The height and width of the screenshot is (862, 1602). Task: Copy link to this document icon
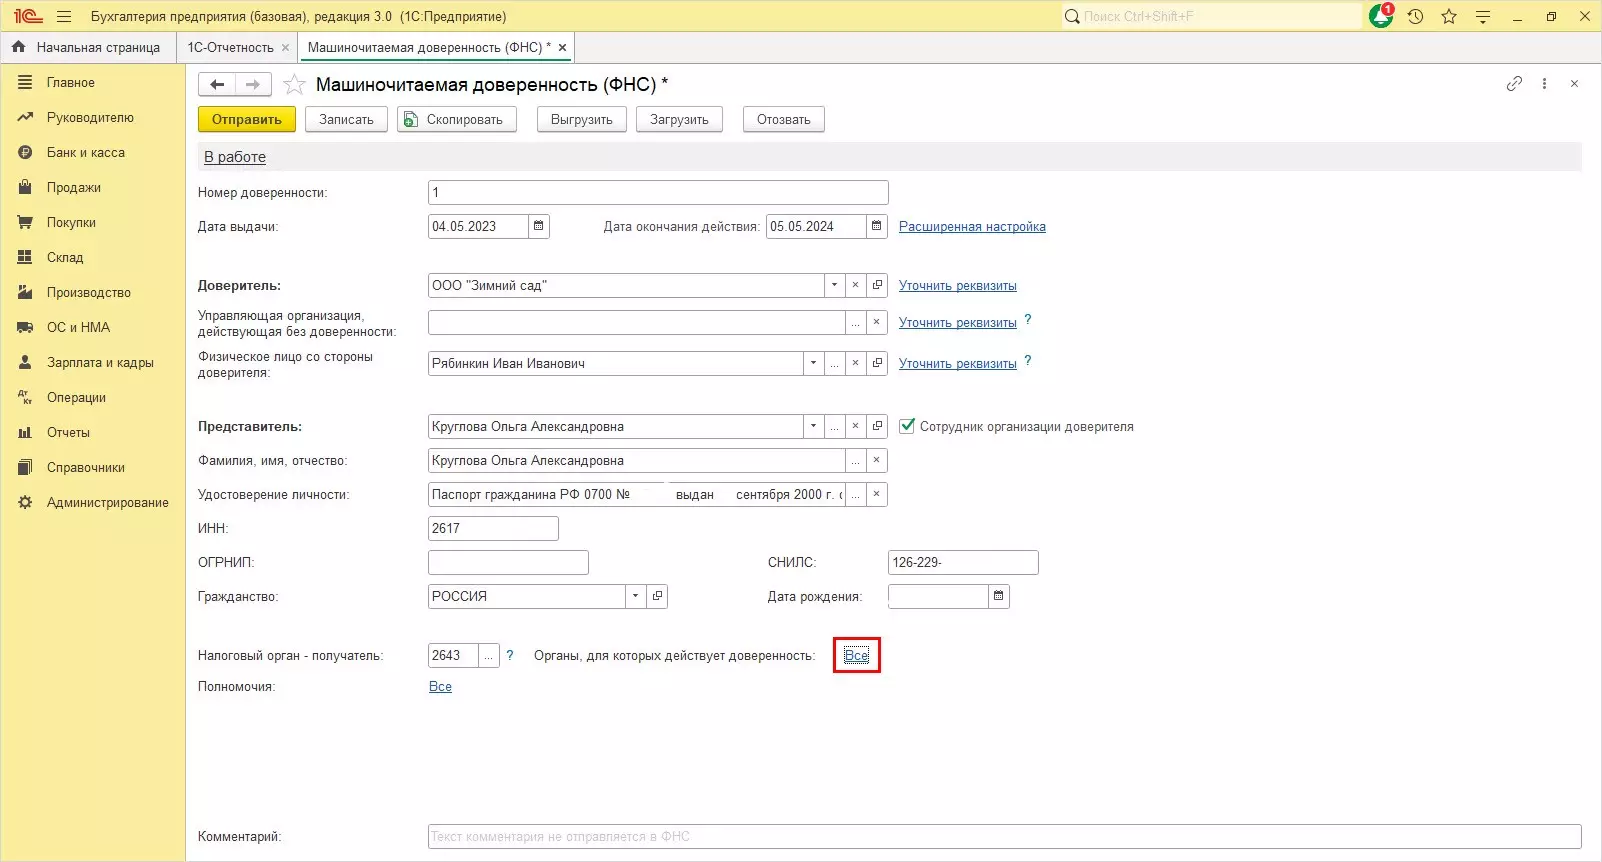tap(1514, 84)
